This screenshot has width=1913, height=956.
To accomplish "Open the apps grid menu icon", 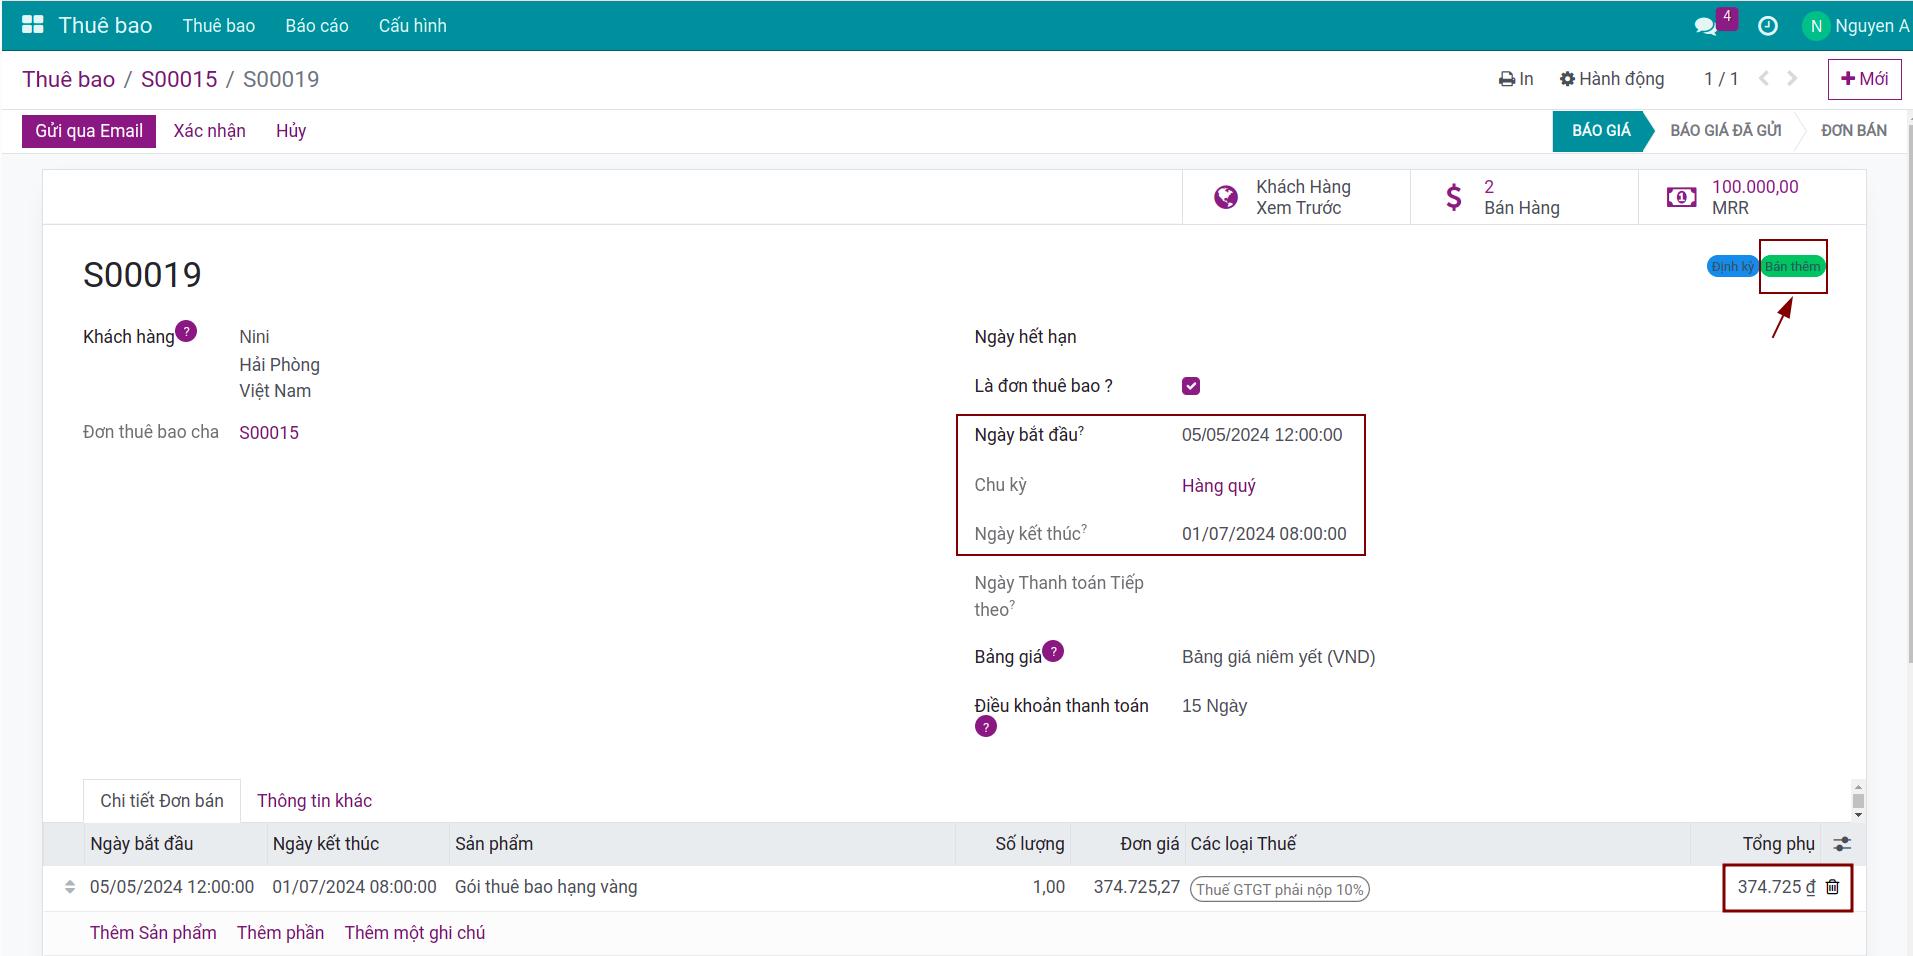I will tap(33, 25).
